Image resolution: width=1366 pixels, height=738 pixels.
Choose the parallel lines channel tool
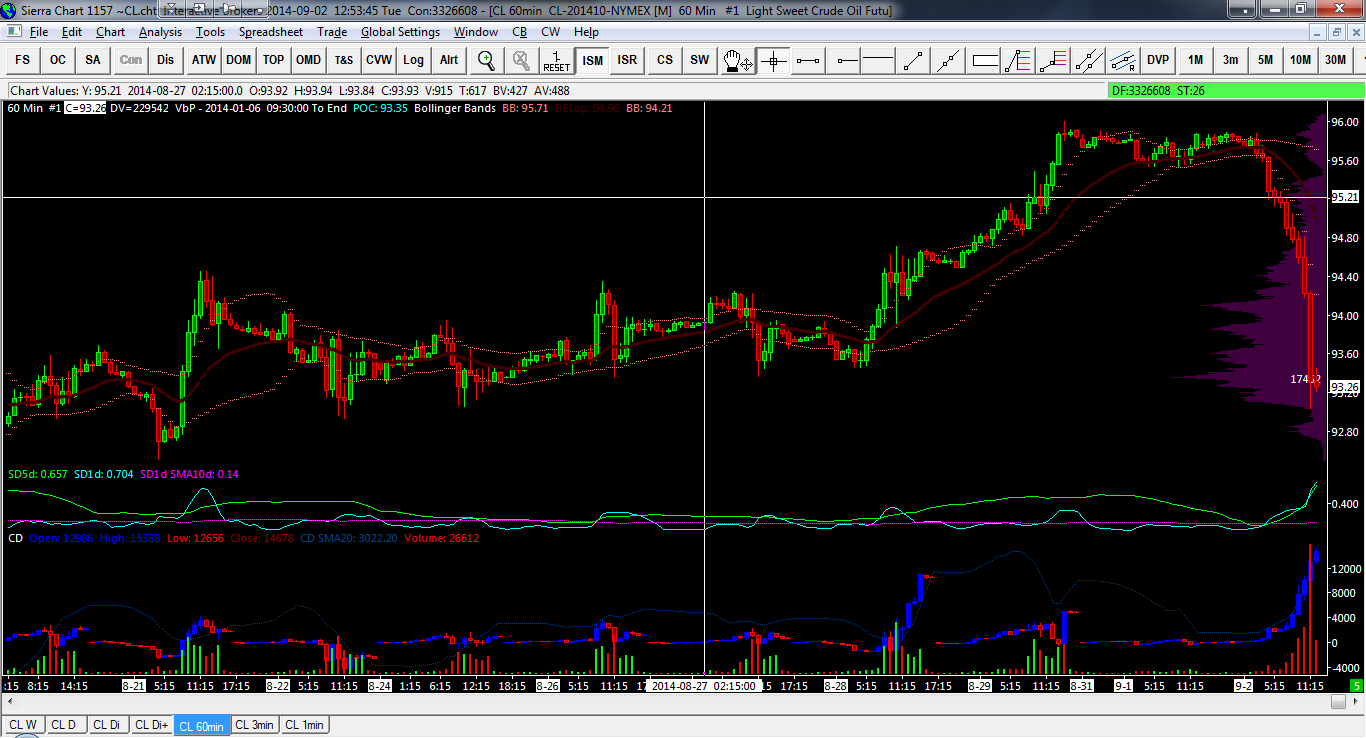click(1088, 60)
